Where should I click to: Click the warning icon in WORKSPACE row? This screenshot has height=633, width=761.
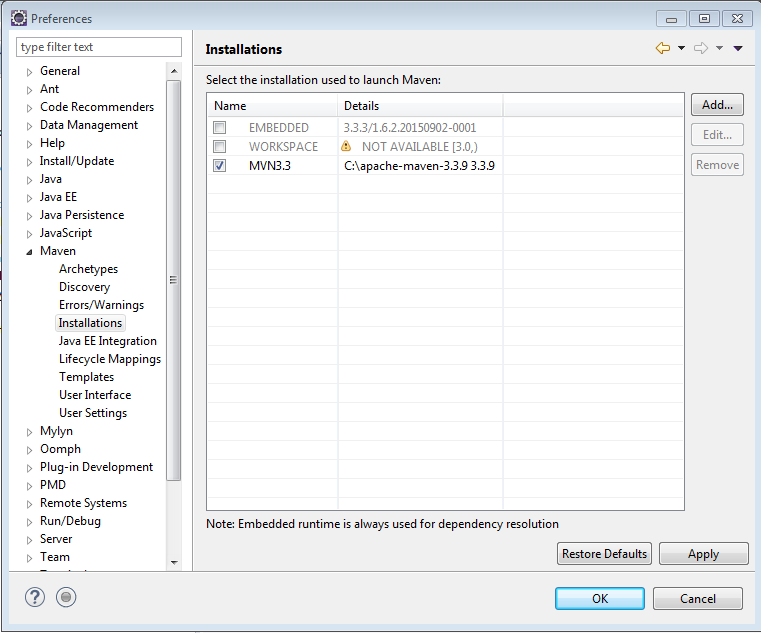coord(346,146)
